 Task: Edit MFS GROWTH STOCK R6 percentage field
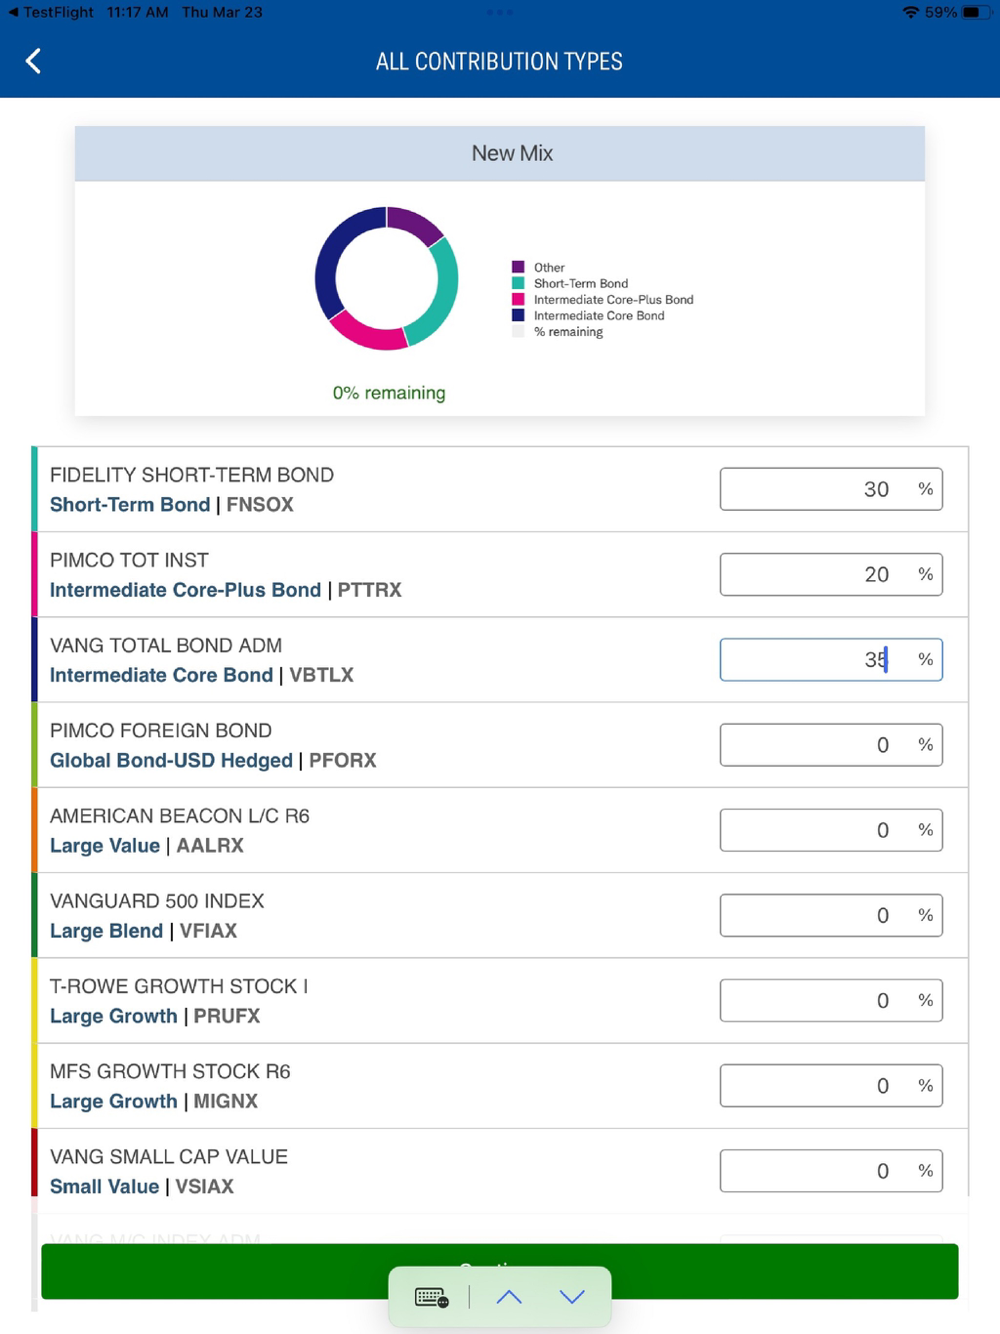(831, 1085)
